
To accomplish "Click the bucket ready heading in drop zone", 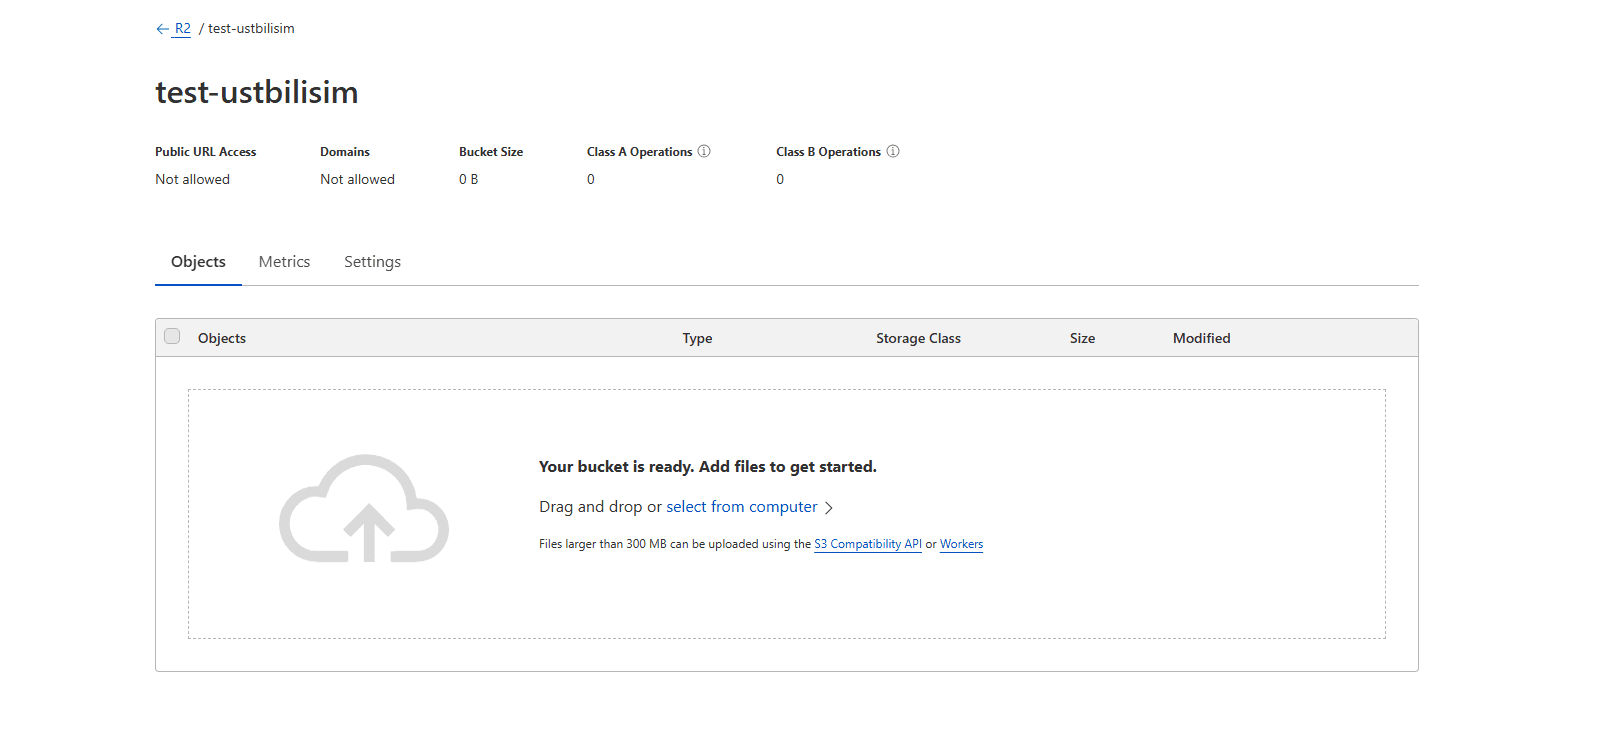I will pos(707,467).
